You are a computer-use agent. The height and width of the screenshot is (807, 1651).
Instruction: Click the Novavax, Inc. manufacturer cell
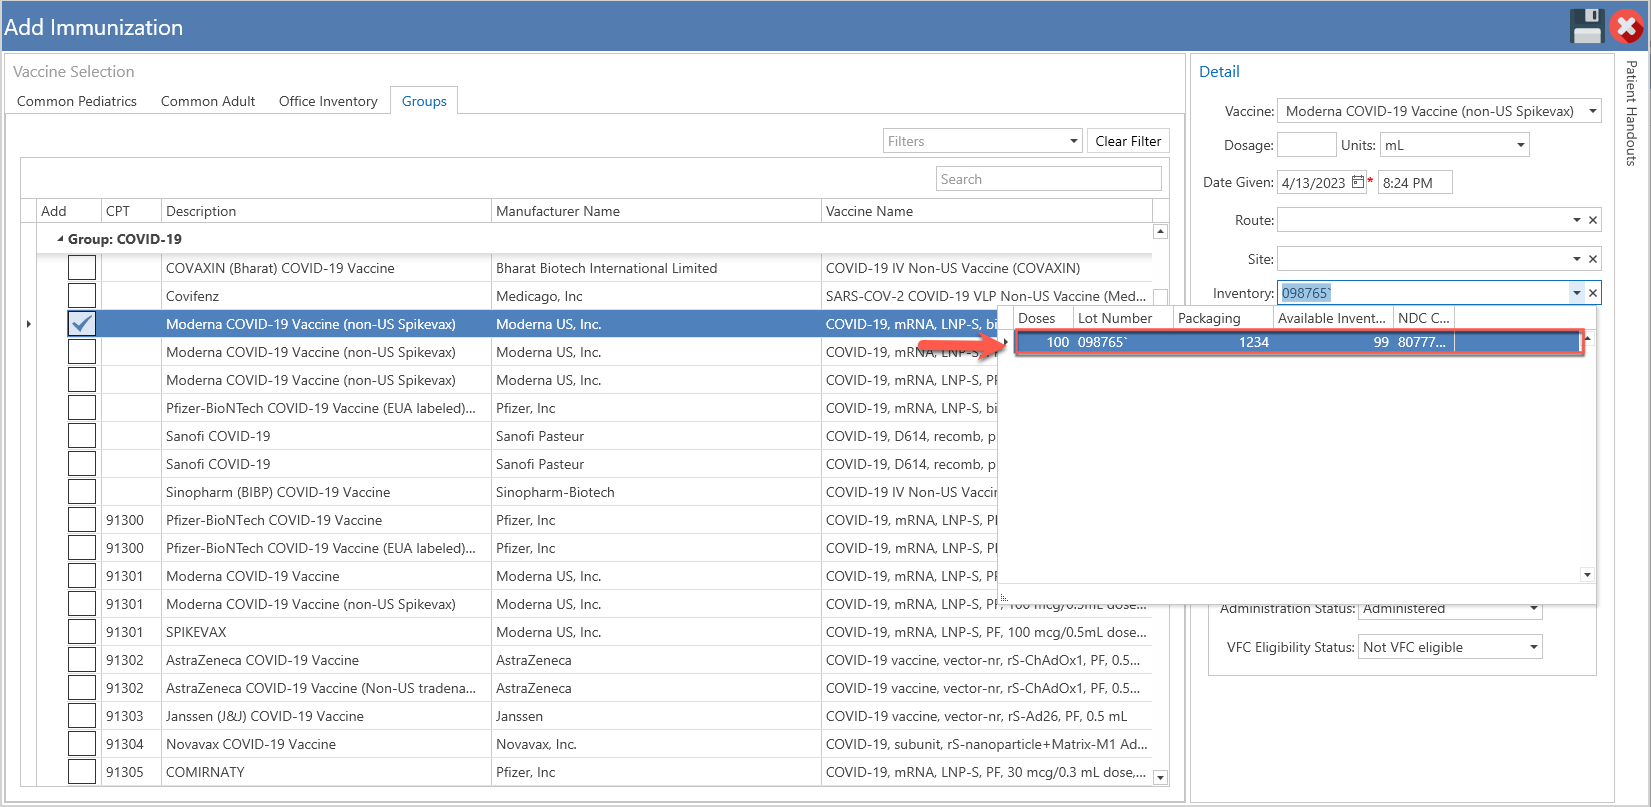(x=656, y=744)
